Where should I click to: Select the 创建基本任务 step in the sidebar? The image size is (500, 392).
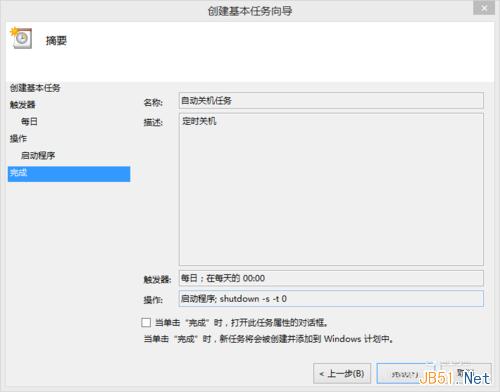(35, 88)
